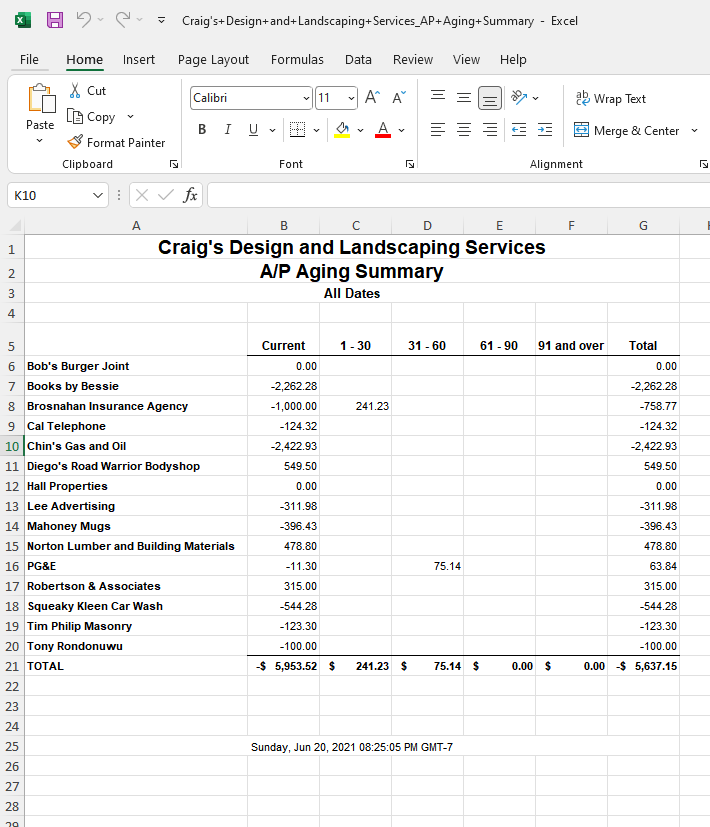Expand the Paste options arrow
This screenshot has width=710, height=827.
point(40,141)
